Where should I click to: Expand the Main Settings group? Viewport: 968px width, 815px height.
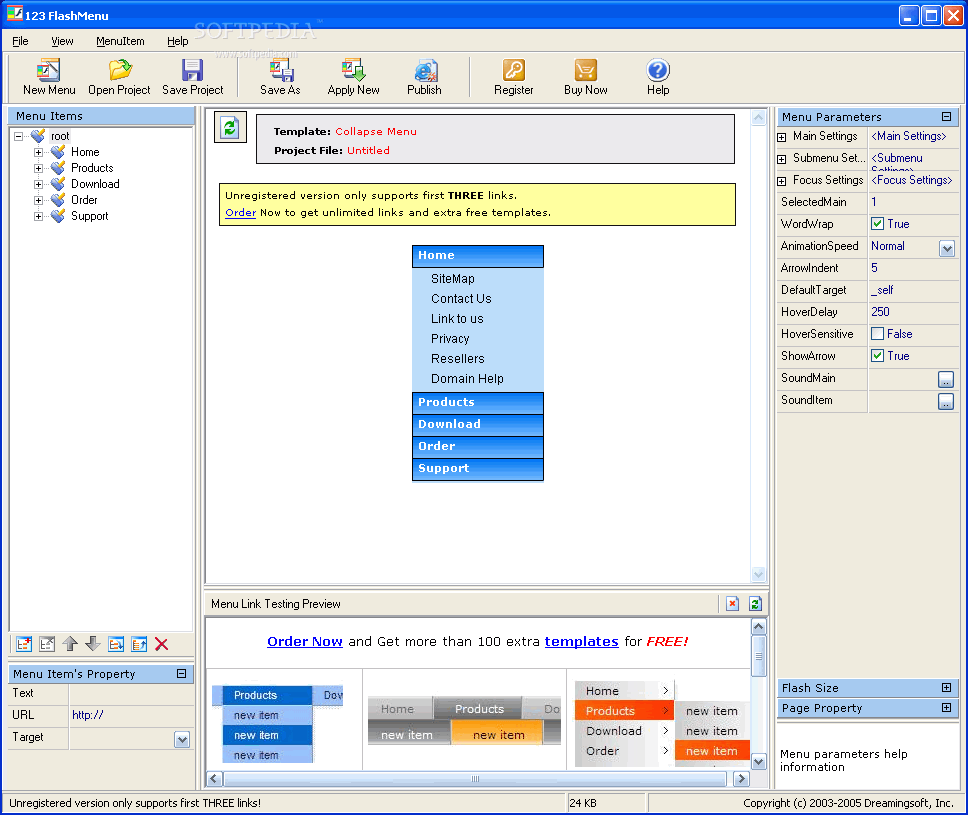click(782, 137)
